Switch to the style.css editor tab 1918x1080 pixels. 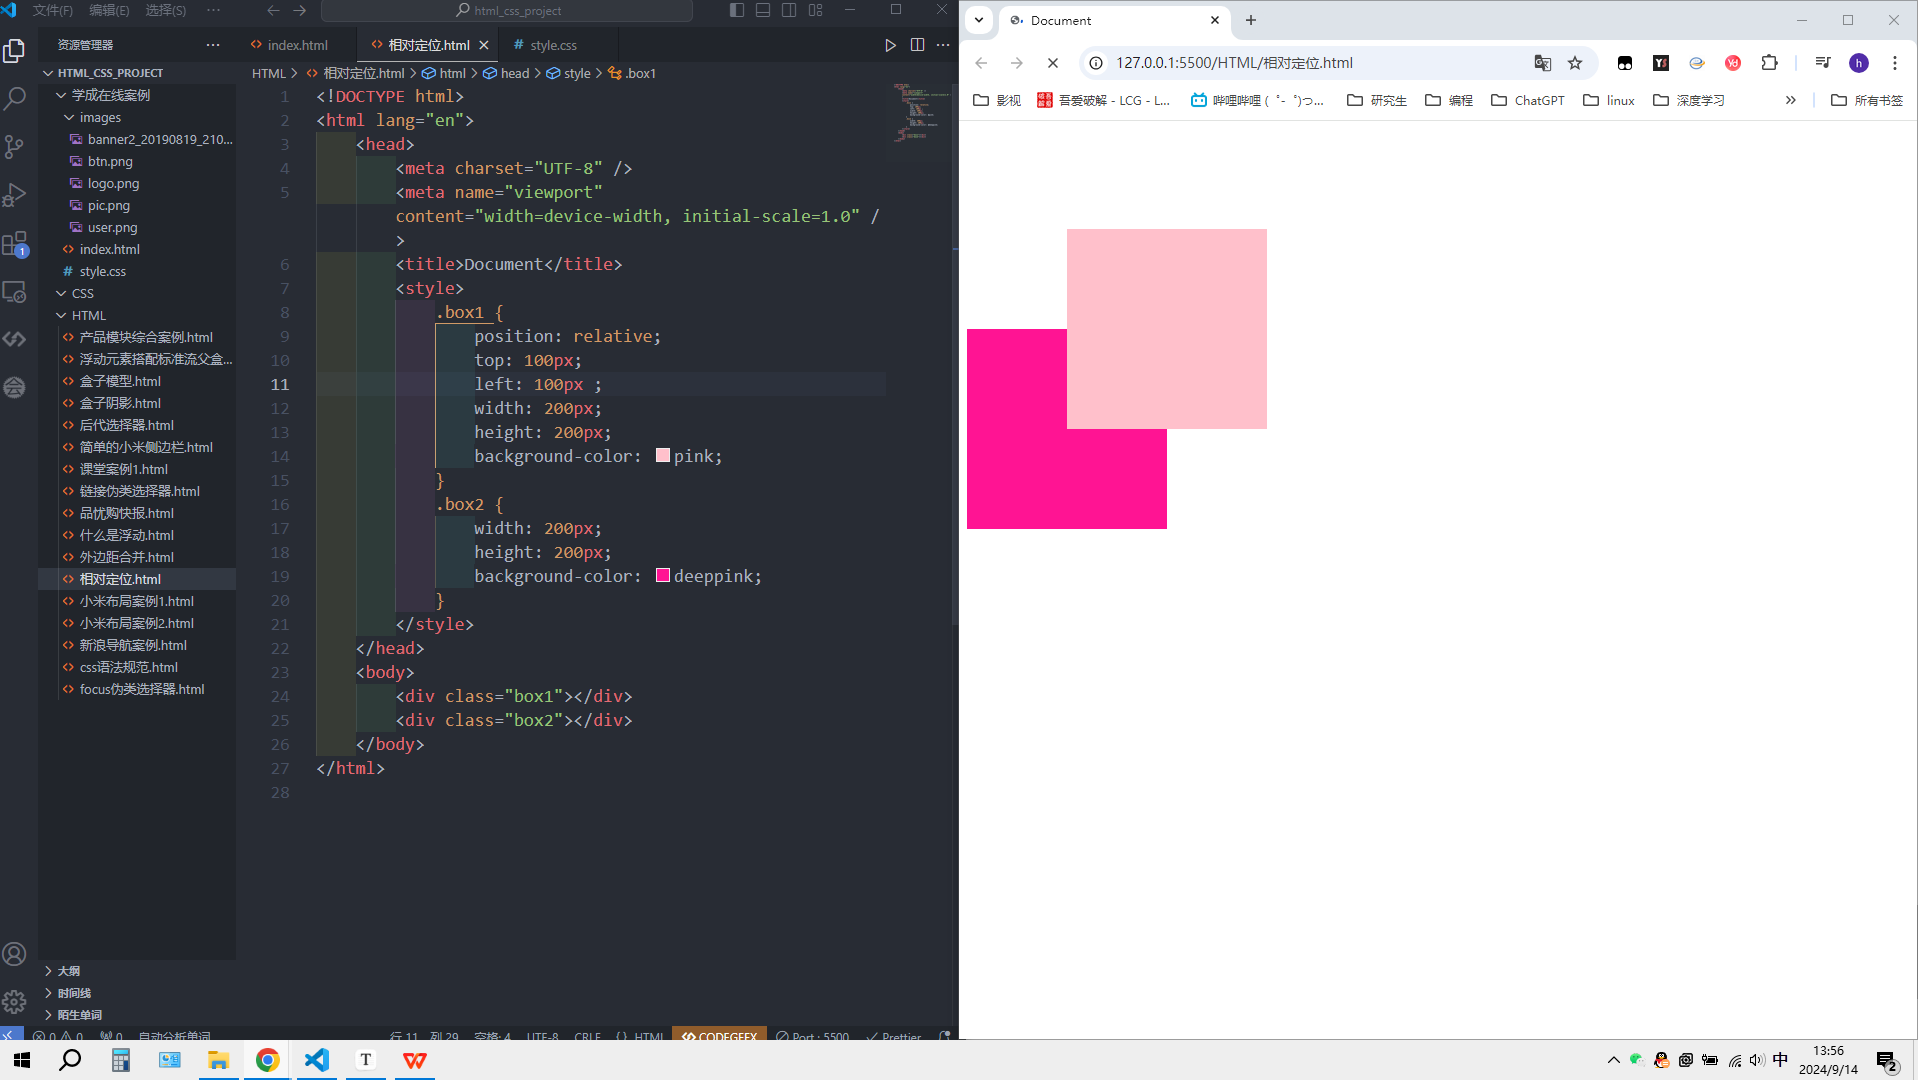point(552,45)
